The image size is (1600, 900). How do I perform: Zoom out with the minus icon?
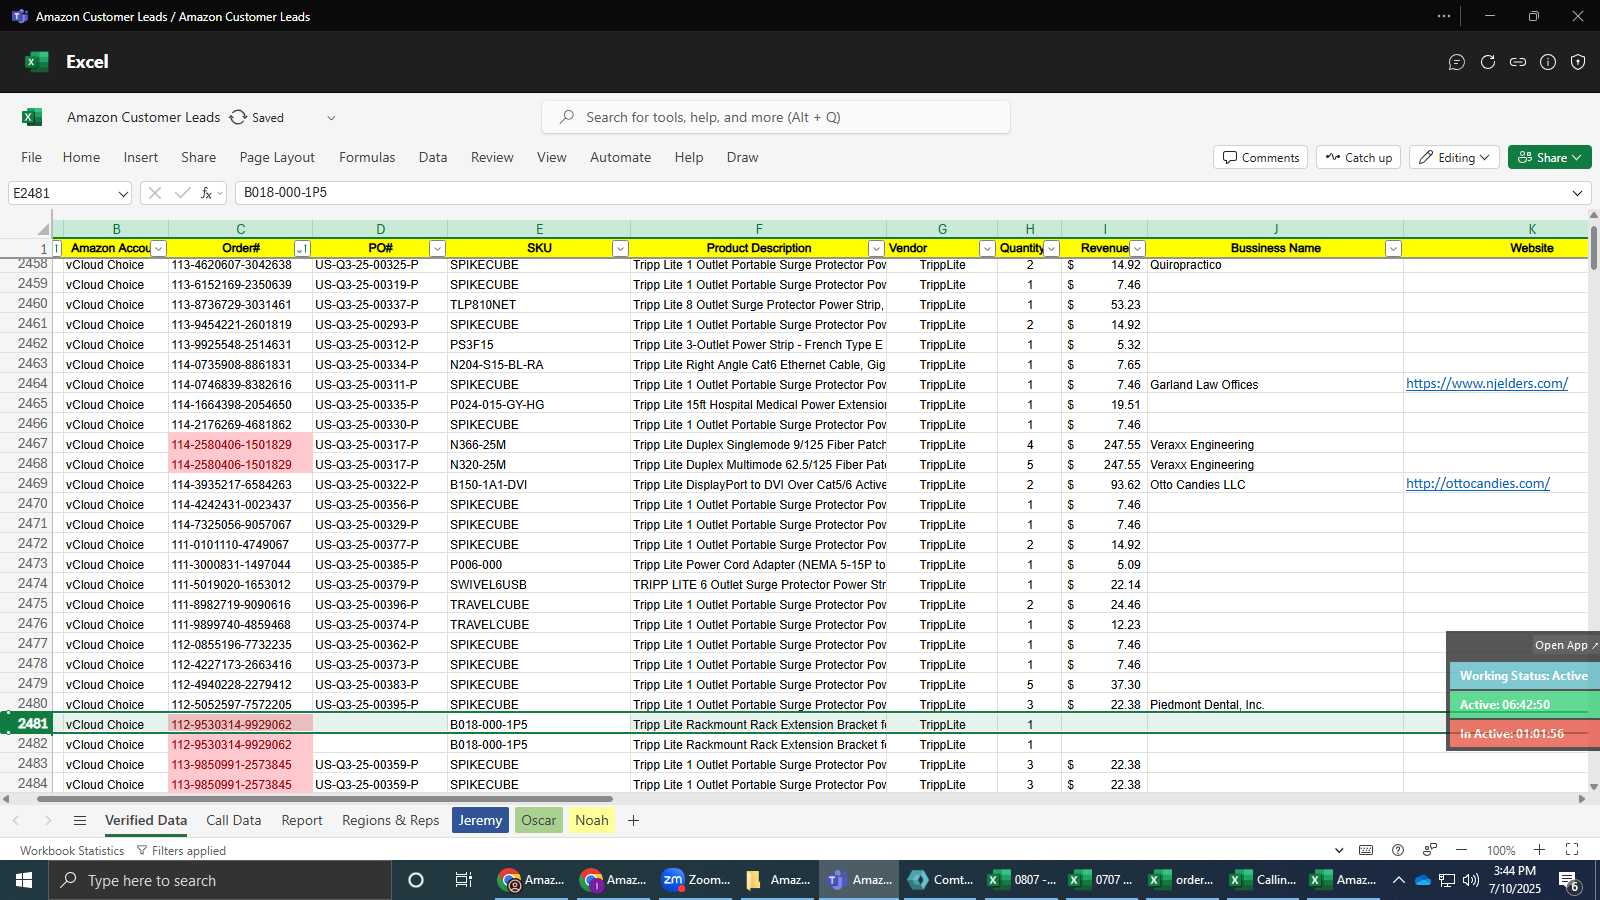(1461, 850)
